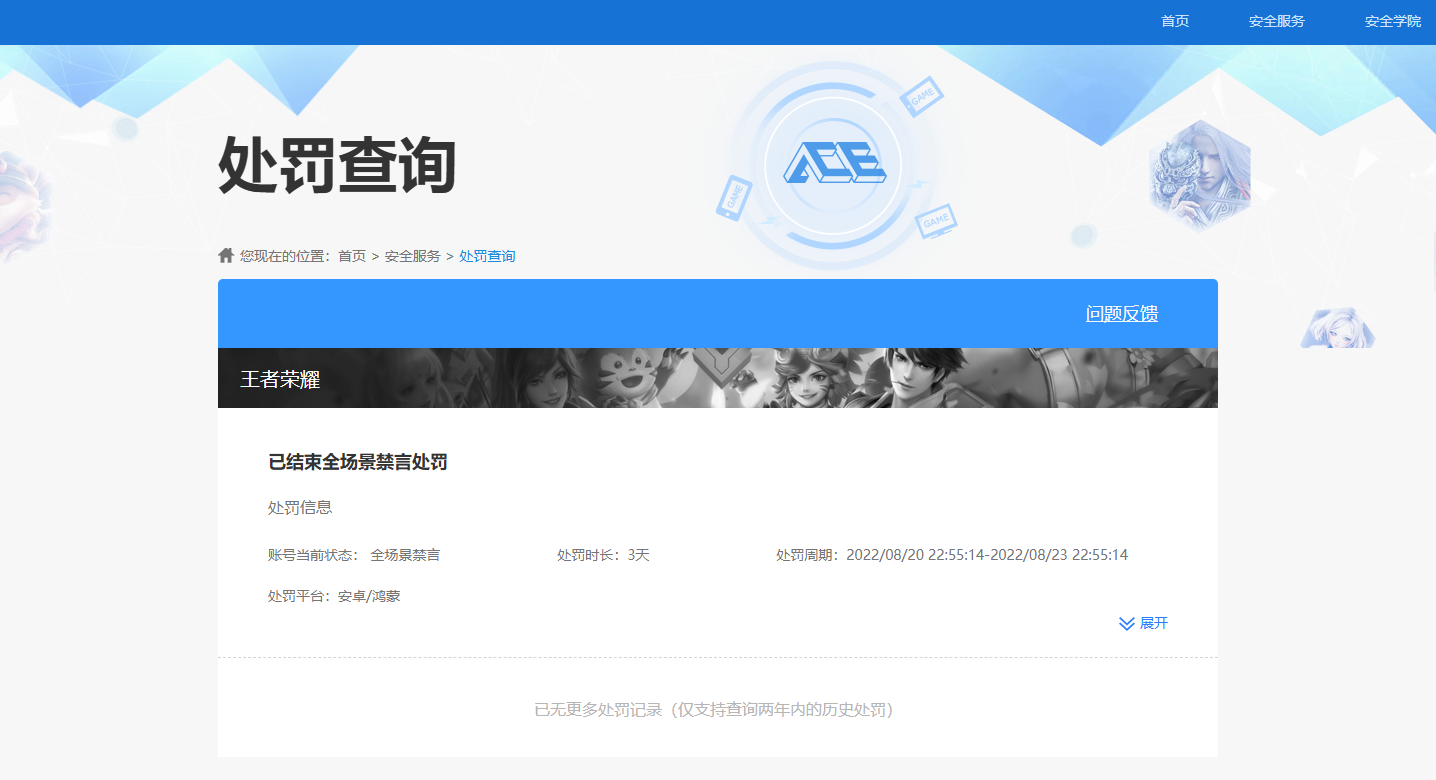
Task: Click the central ACE logo emblem
Action: [x=838, y=163]
